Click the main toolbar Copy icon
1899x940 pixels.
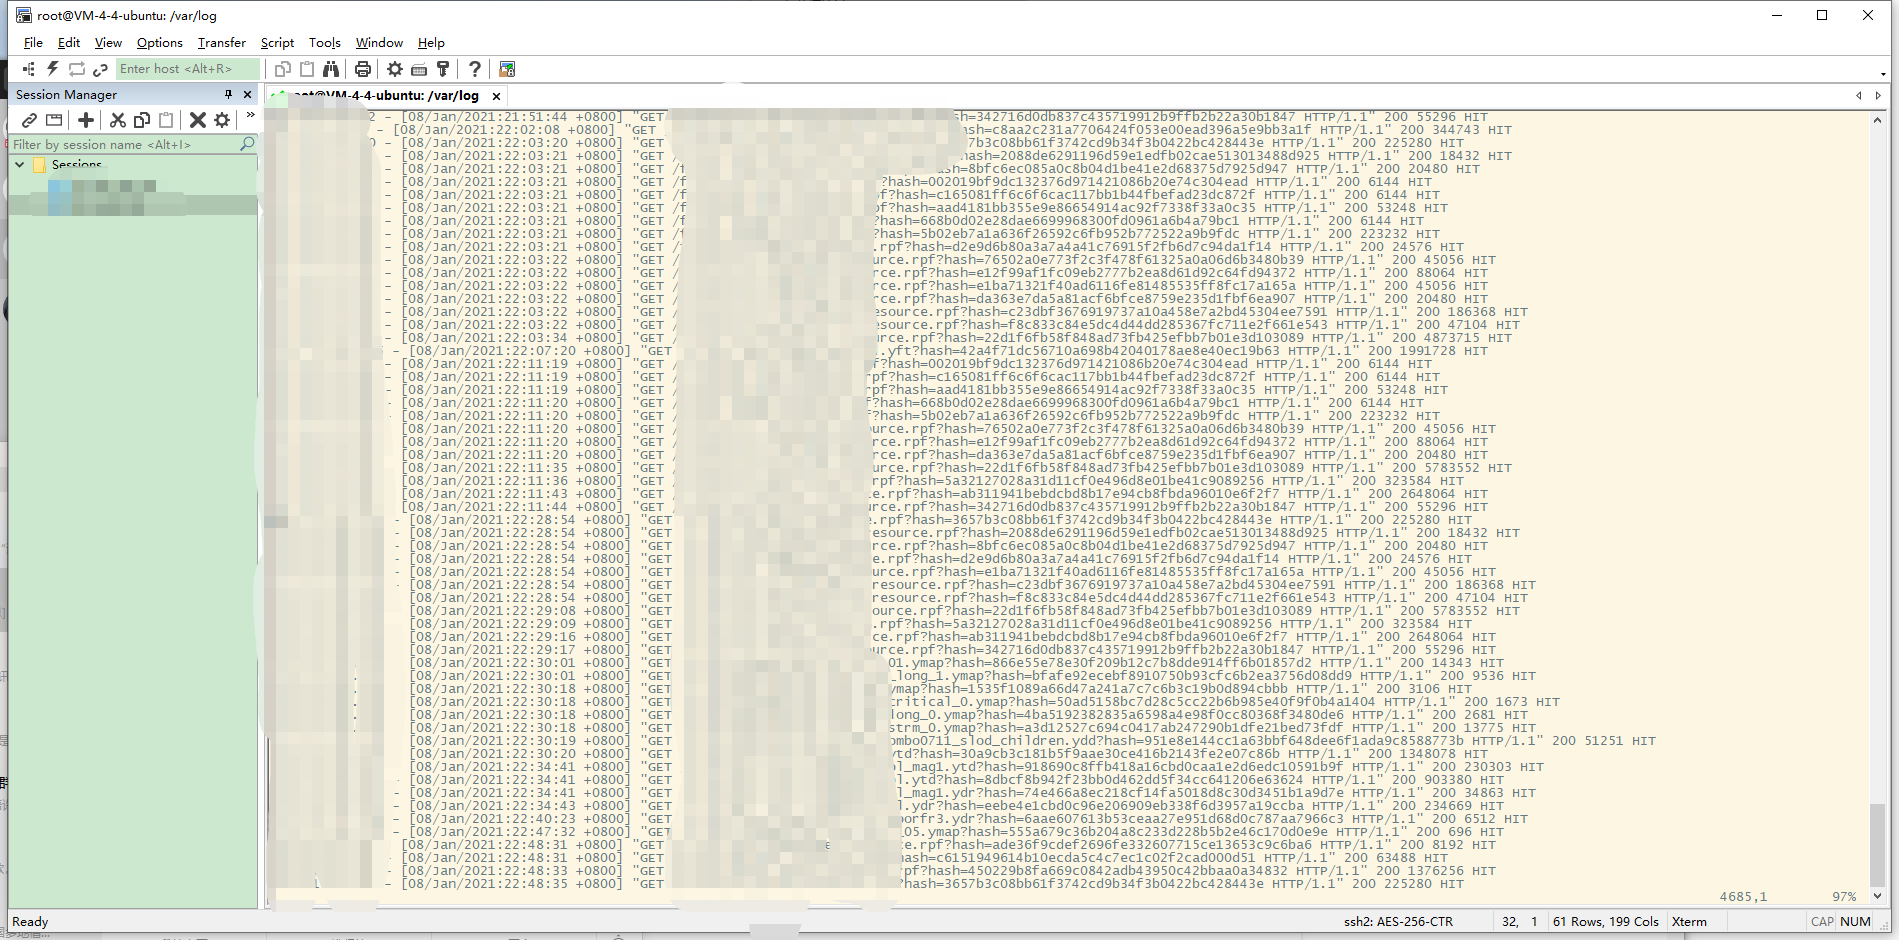pyautogui.click(x=283, y=69)
